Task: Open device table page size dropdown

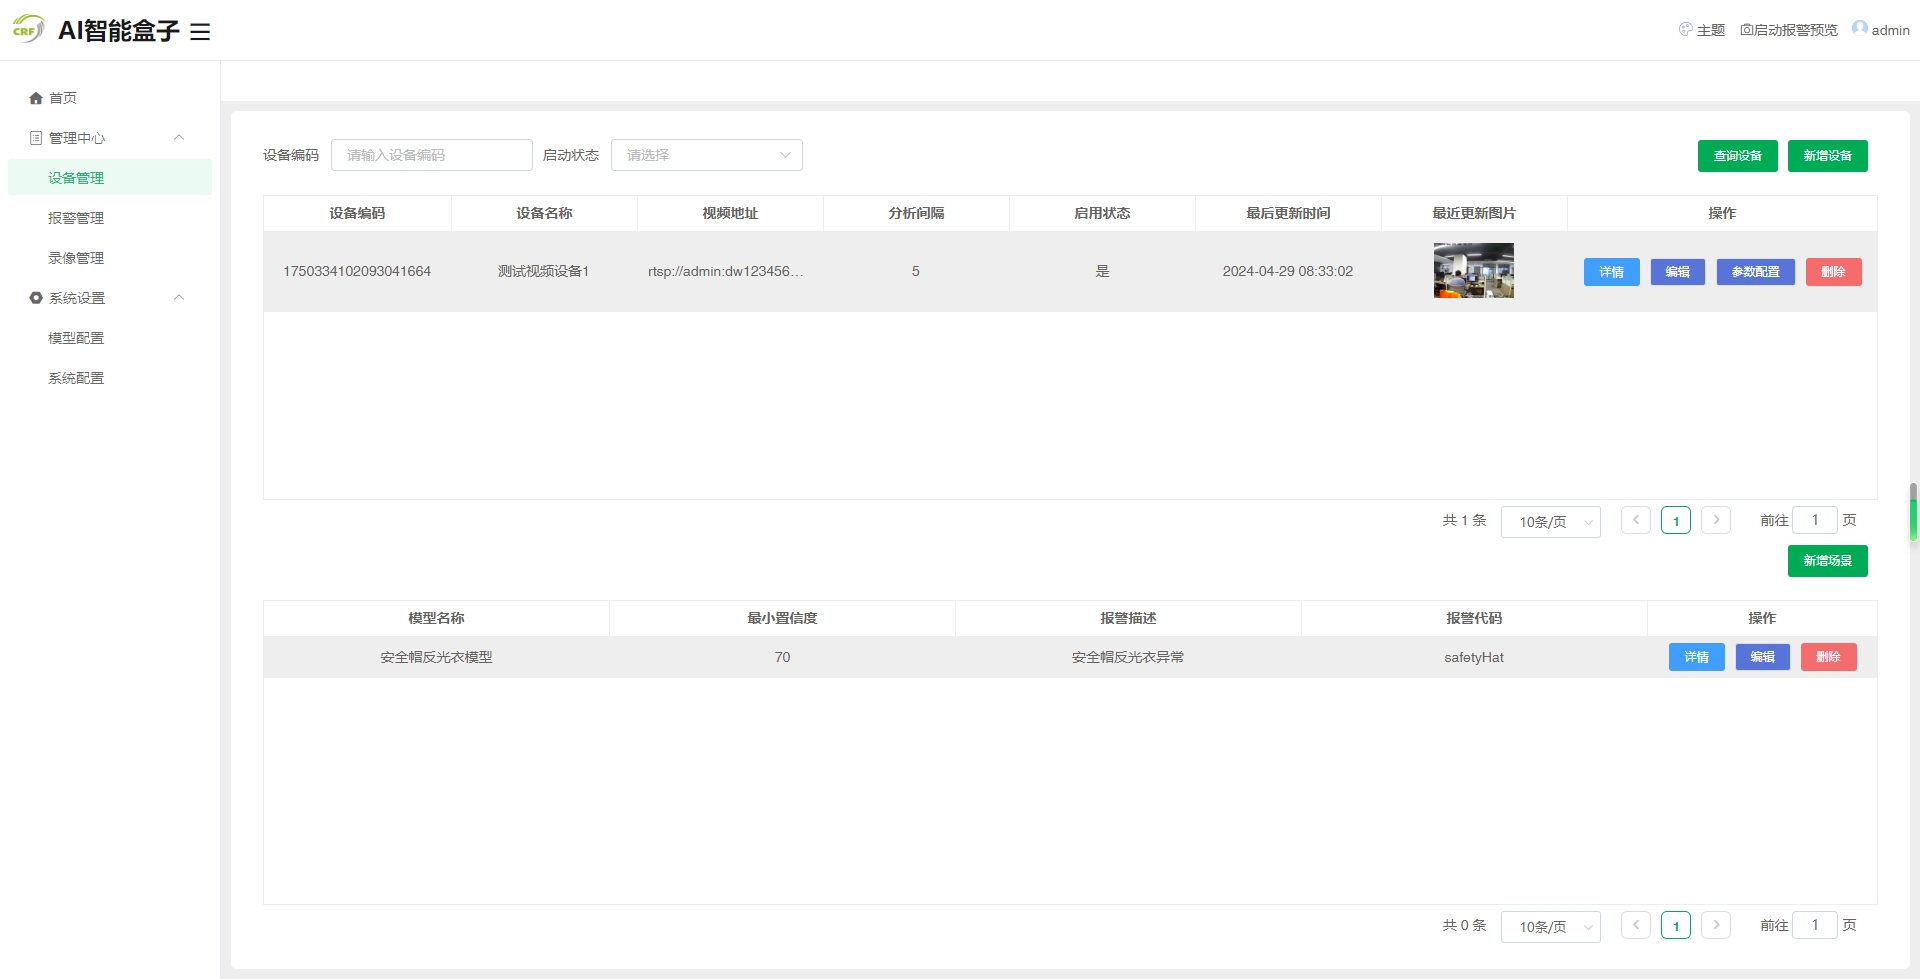Action: point(1550,522)
